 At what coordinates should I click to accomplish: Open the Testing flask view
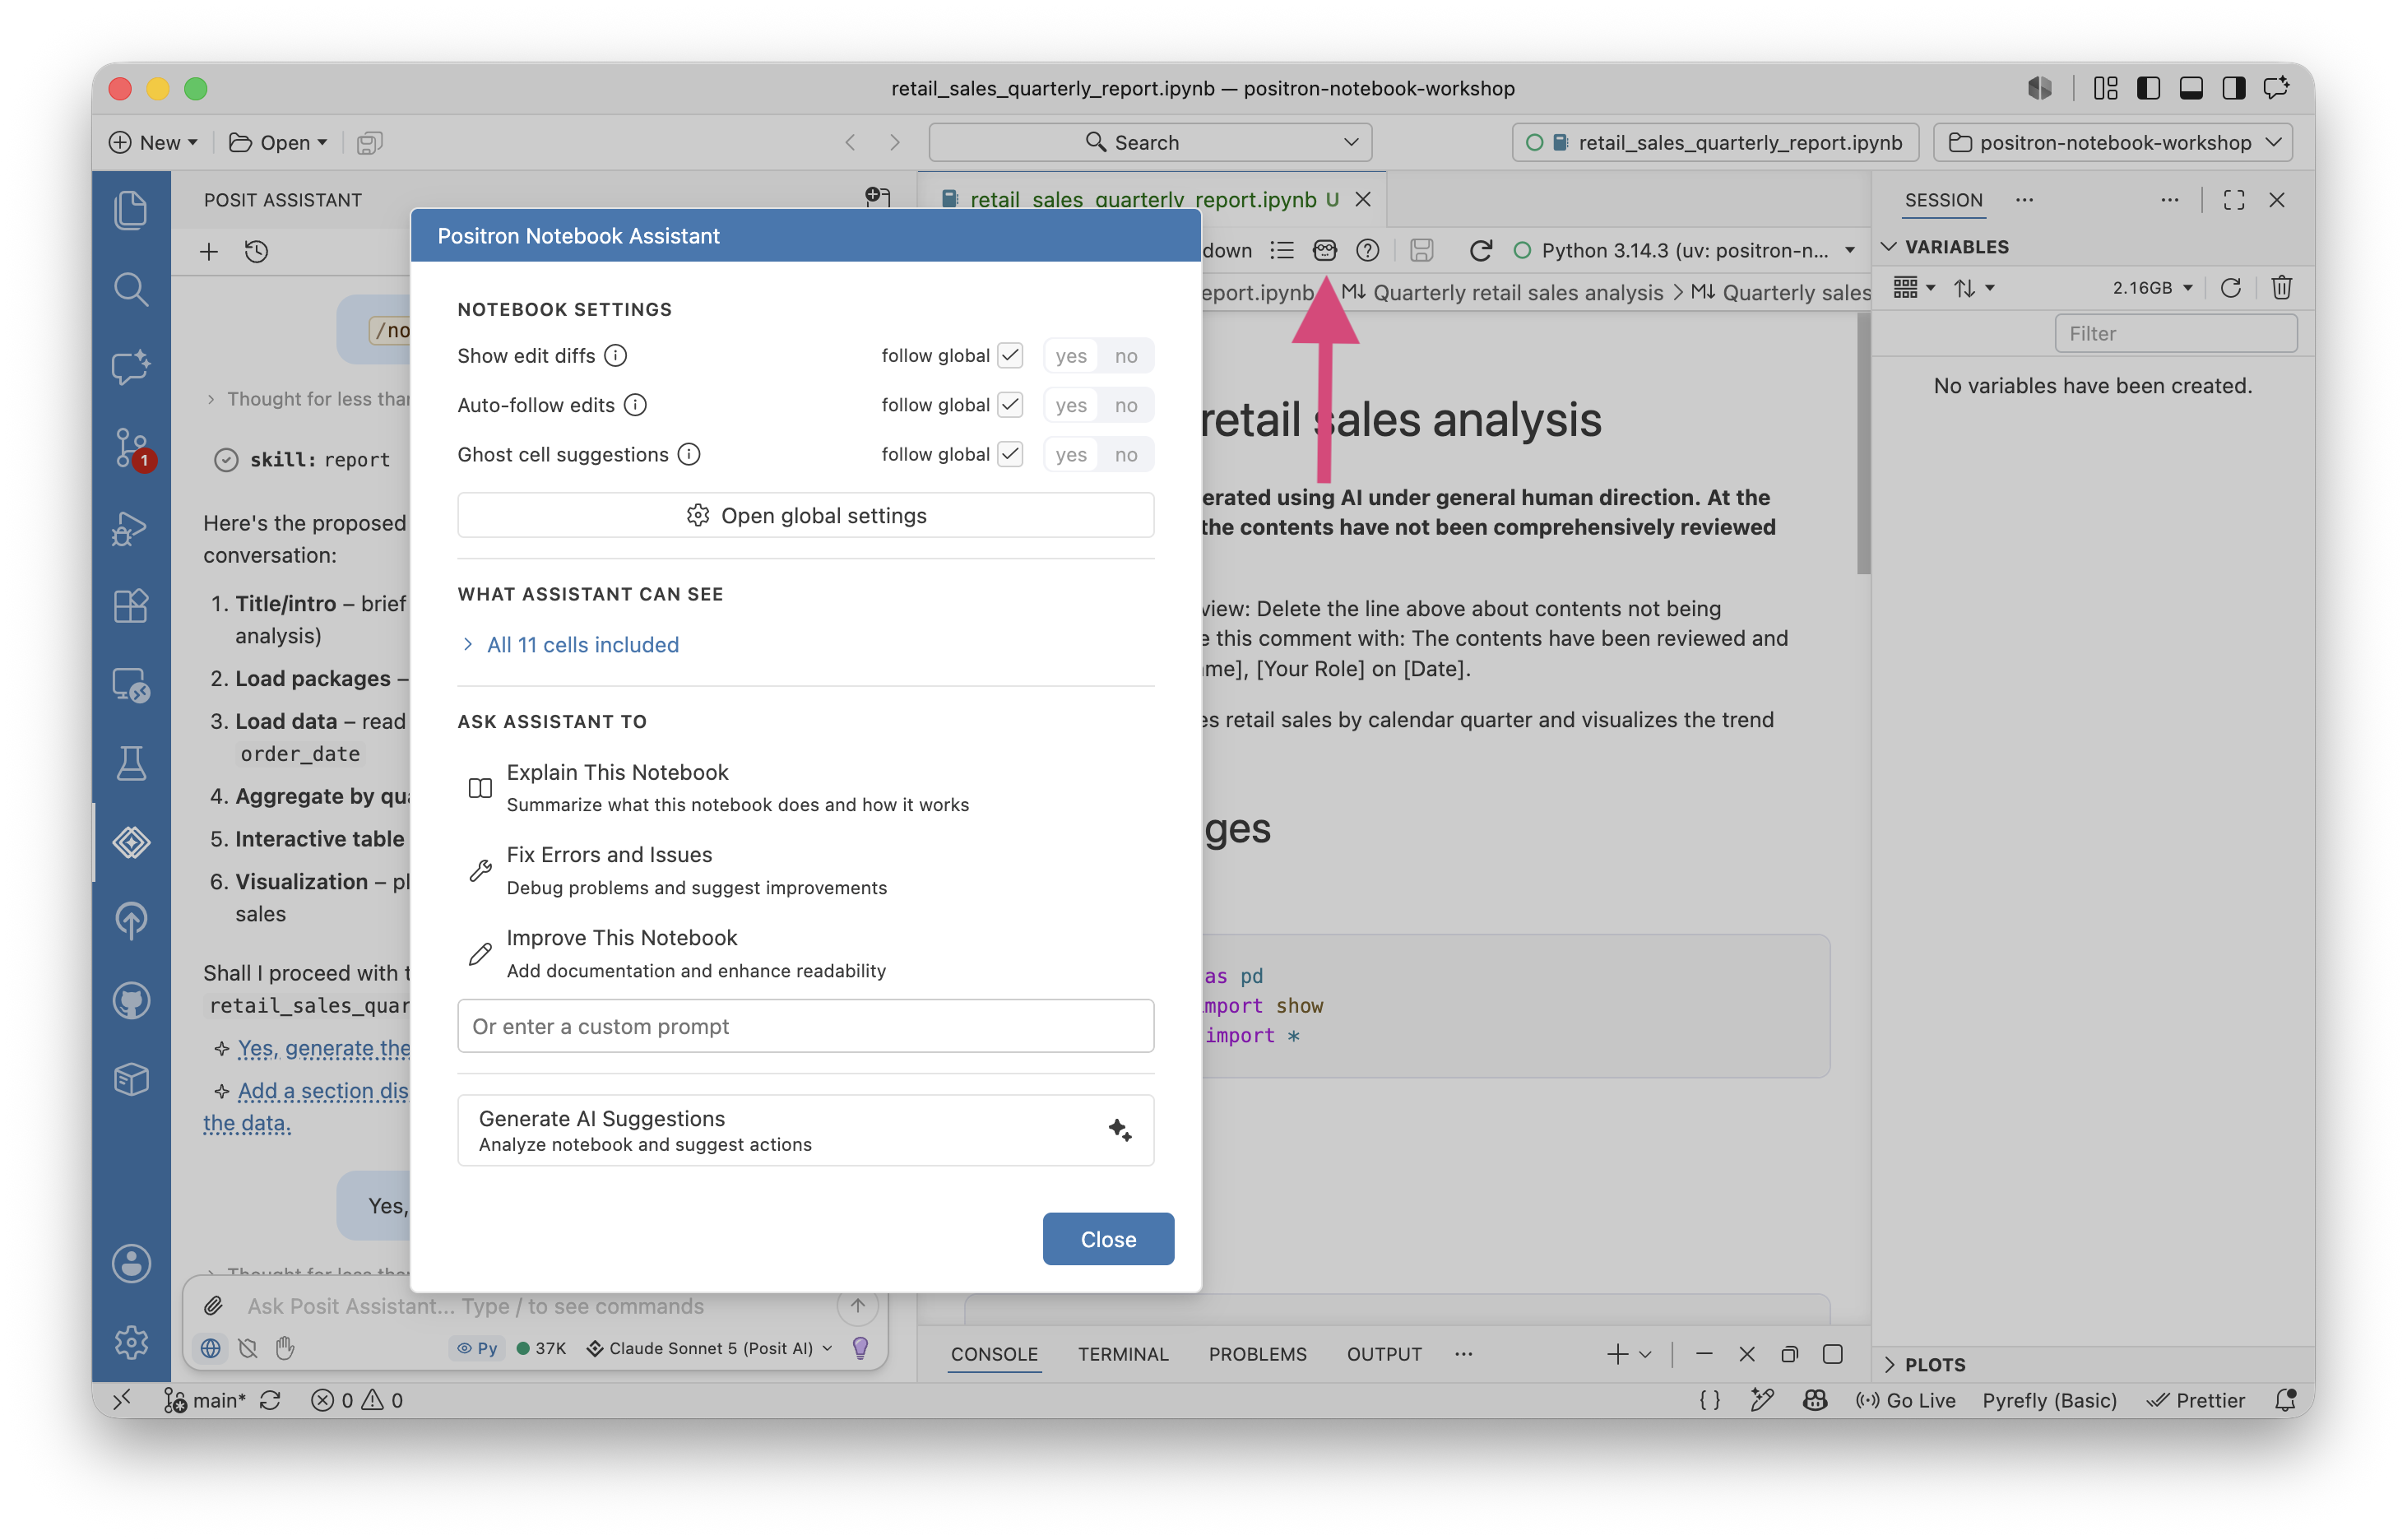tap(131, 764)
